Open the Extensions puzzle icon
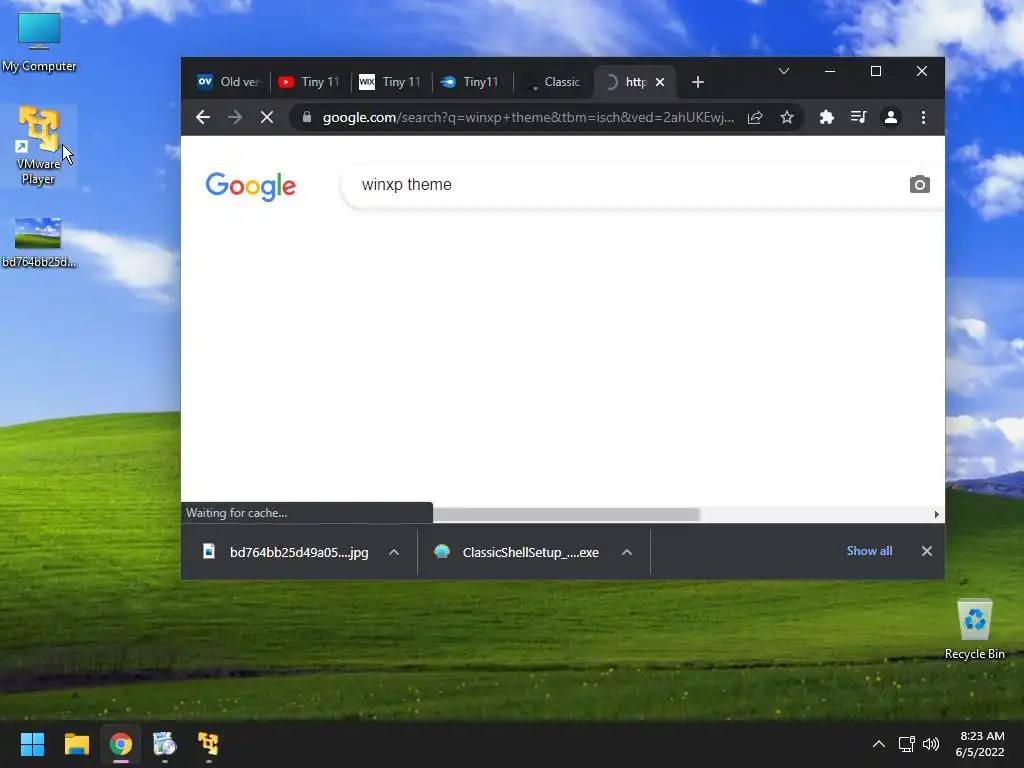 827,118
